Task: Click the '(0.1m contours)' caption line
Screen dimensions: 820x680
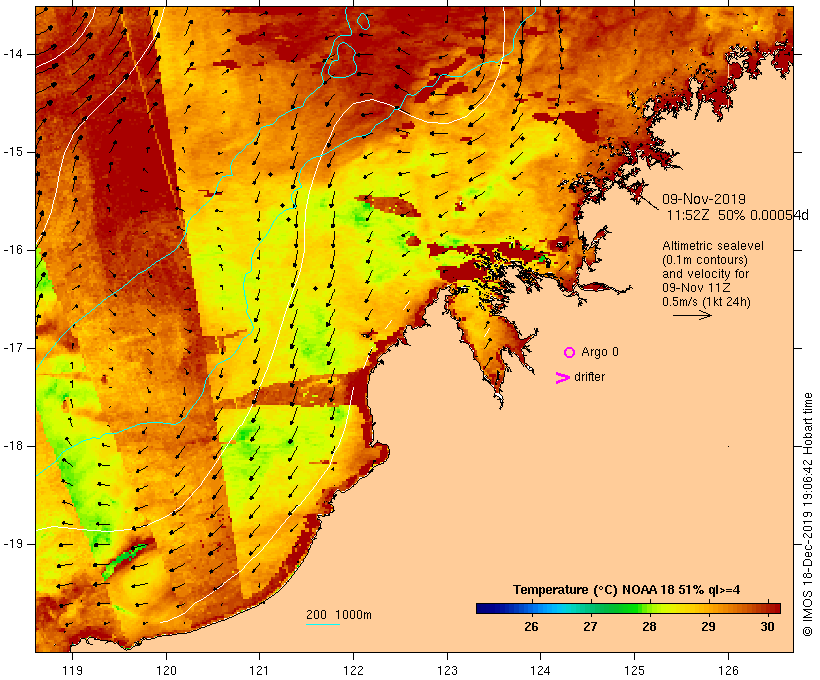Action: [x=705, y=260]
